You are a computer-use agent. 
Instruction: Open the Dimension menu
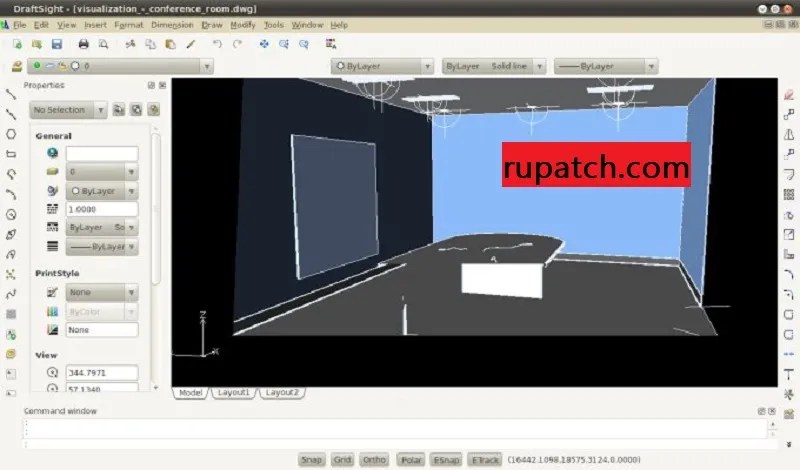(172, 25)
